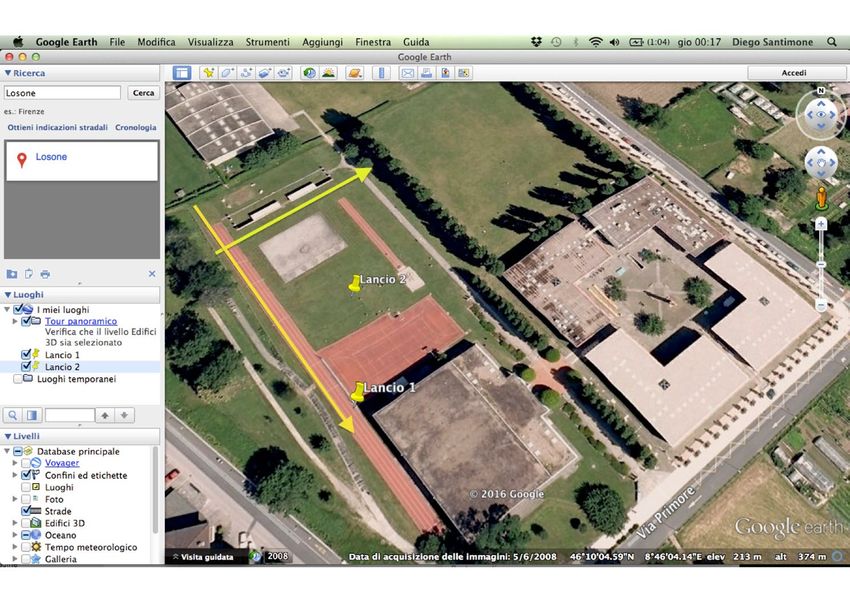Collapse the Ricerca panel header
The height and width of the screenshot is (603, 850).
click(8, 73)
